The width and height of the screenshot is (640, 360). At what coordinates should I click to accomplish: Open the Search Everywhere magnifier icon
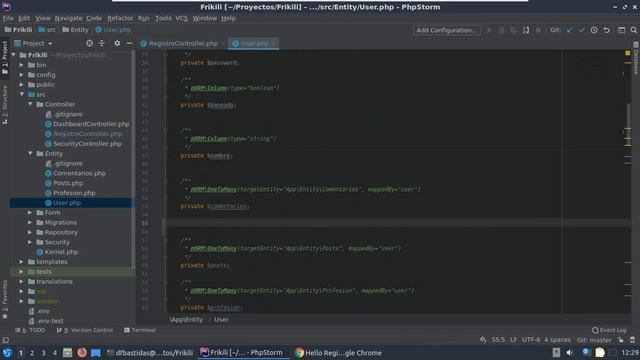(x=633, y=30)
